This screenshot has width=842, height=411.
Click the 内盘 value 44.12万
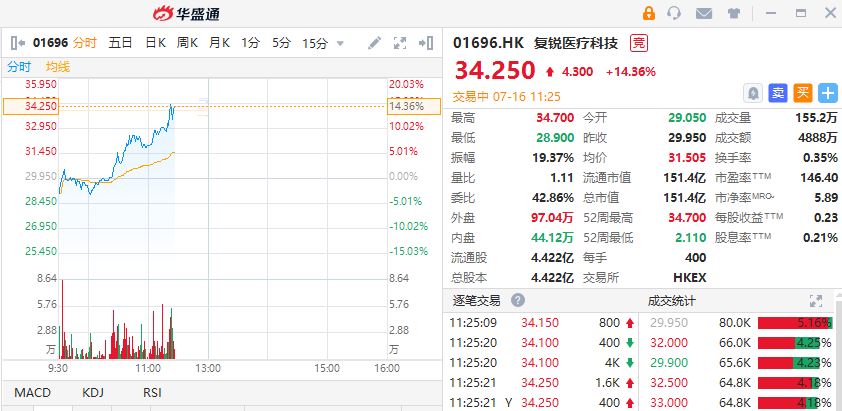click(552, 237)
